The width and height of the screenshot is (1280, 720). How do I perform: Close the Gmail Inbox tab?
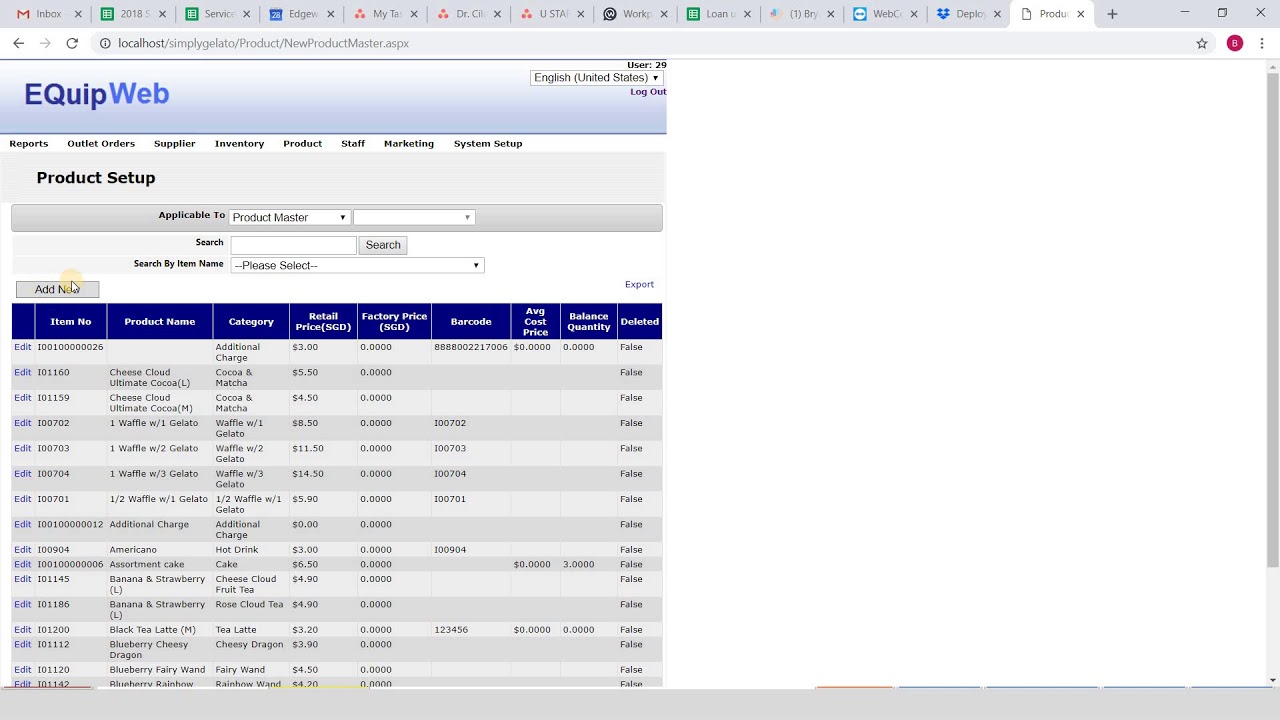(x=78, y=14)
